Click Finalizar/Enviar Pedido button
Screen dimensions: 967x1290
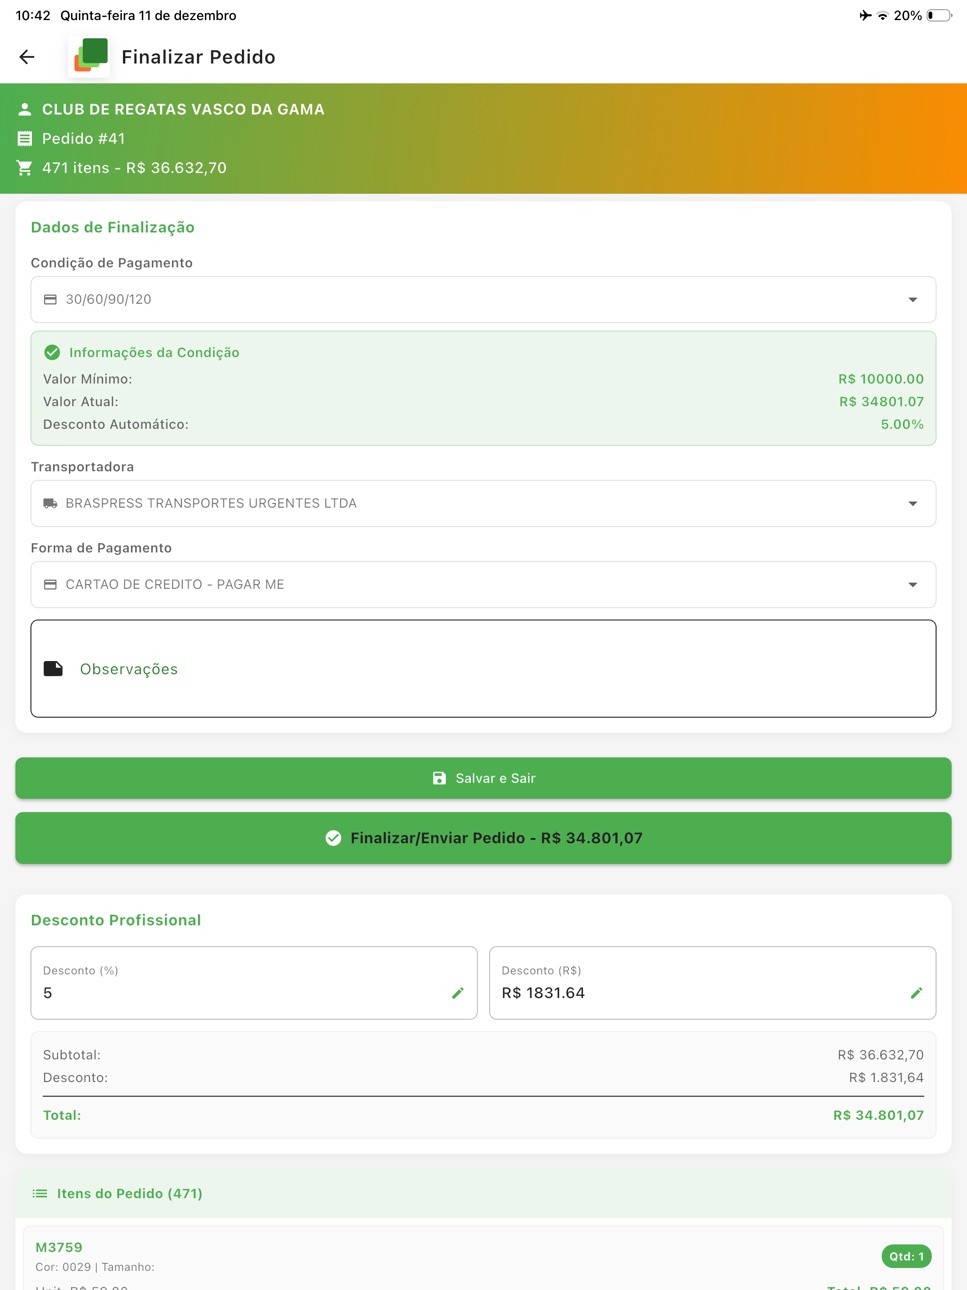point(483,838)
